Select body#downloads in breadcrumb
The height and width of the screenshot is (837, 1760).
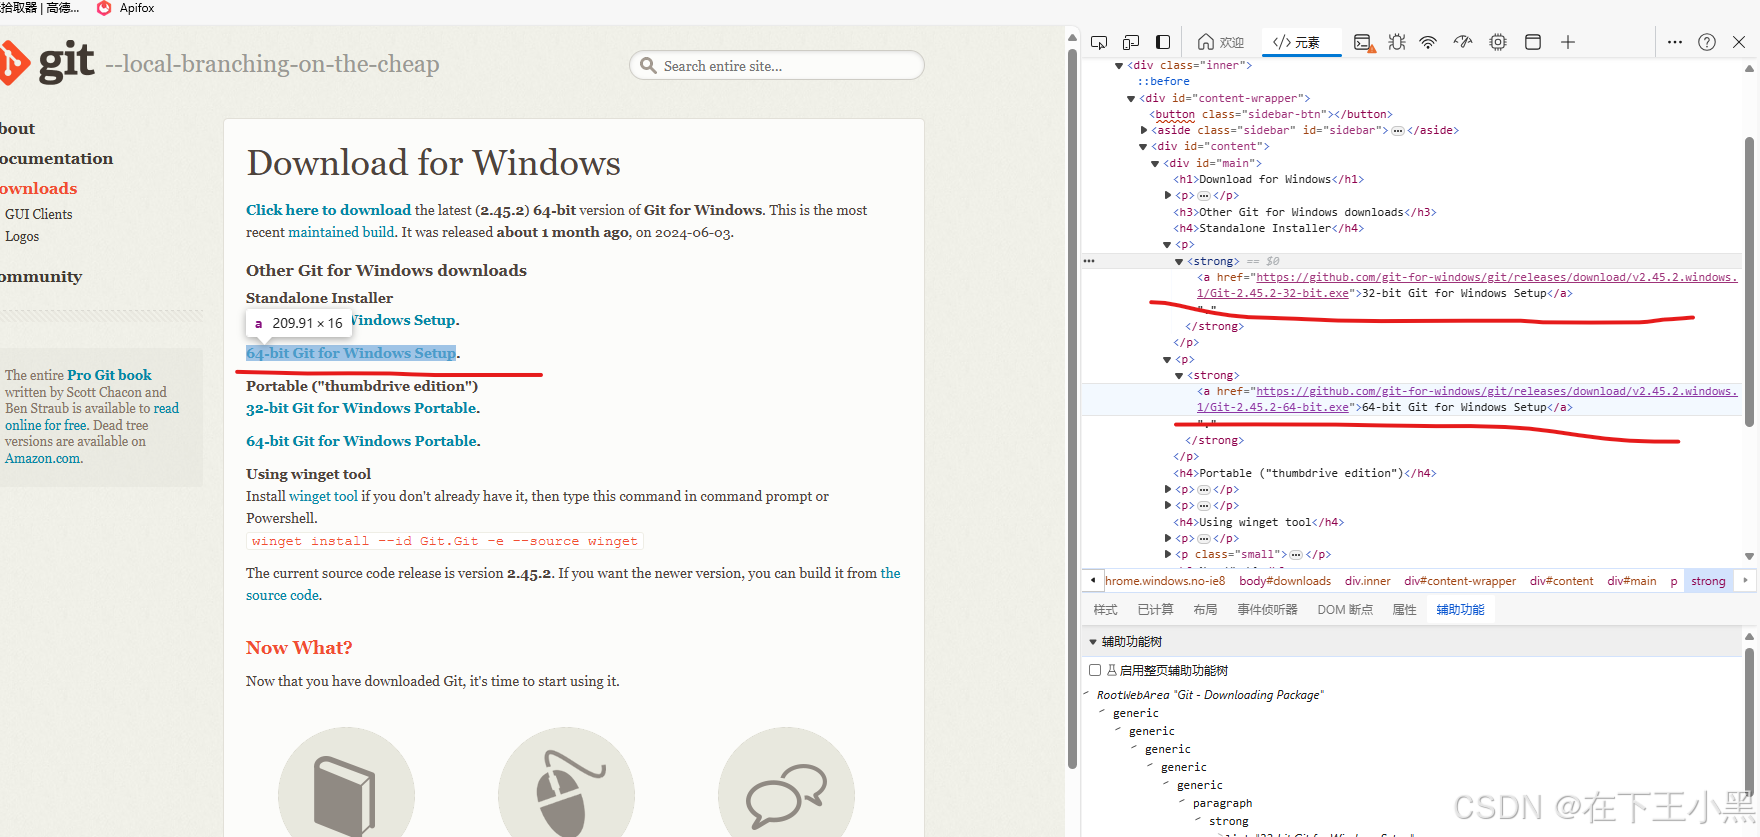pos(1285,580)
